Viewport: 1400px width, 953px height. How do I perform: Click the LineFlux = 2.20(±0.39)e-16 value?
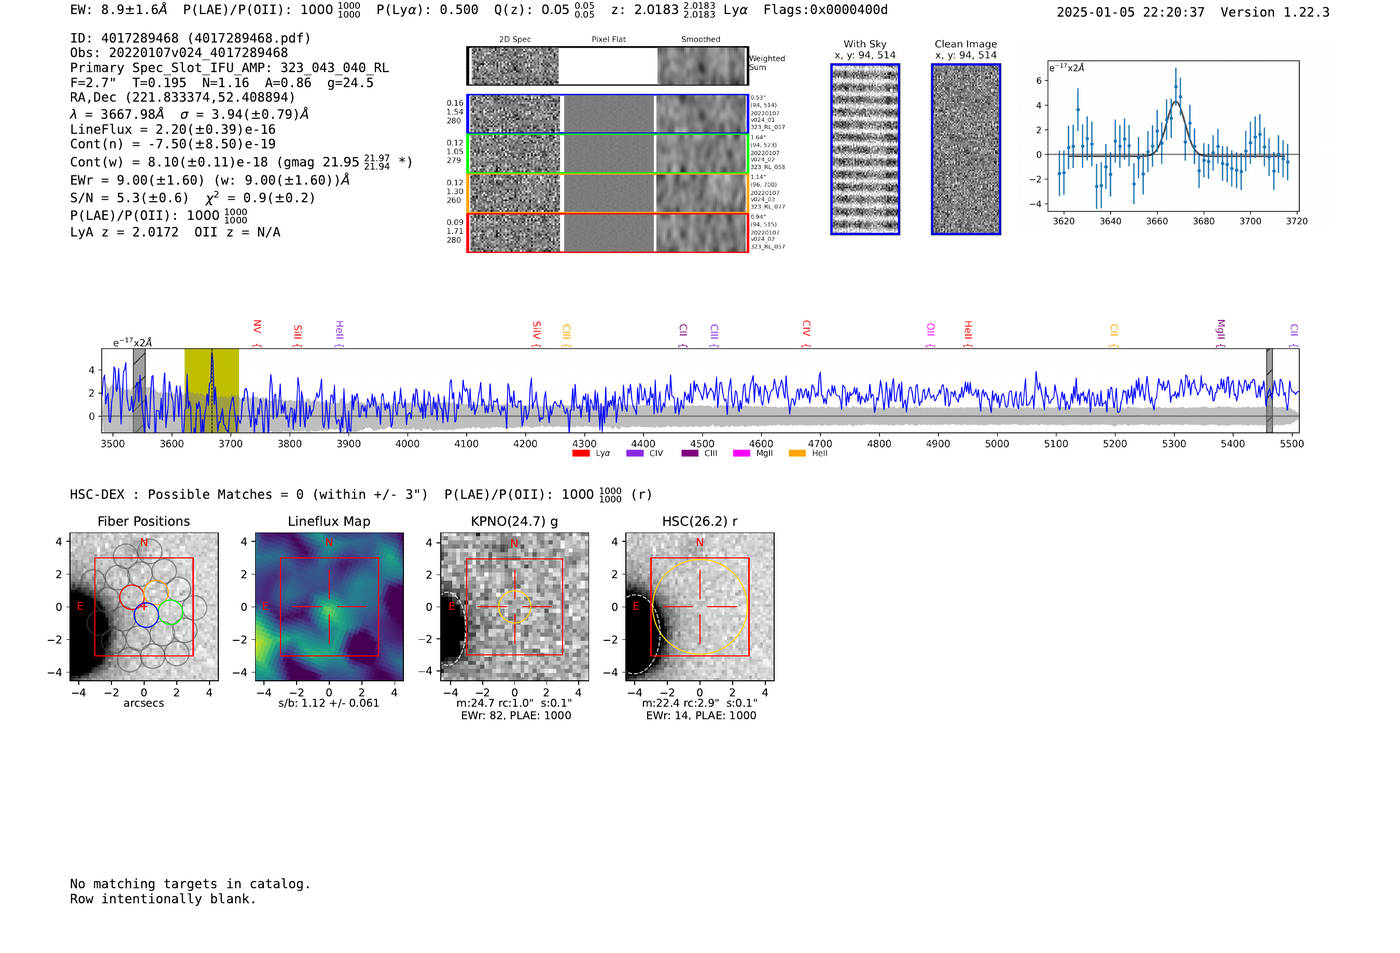coord(173,129)
